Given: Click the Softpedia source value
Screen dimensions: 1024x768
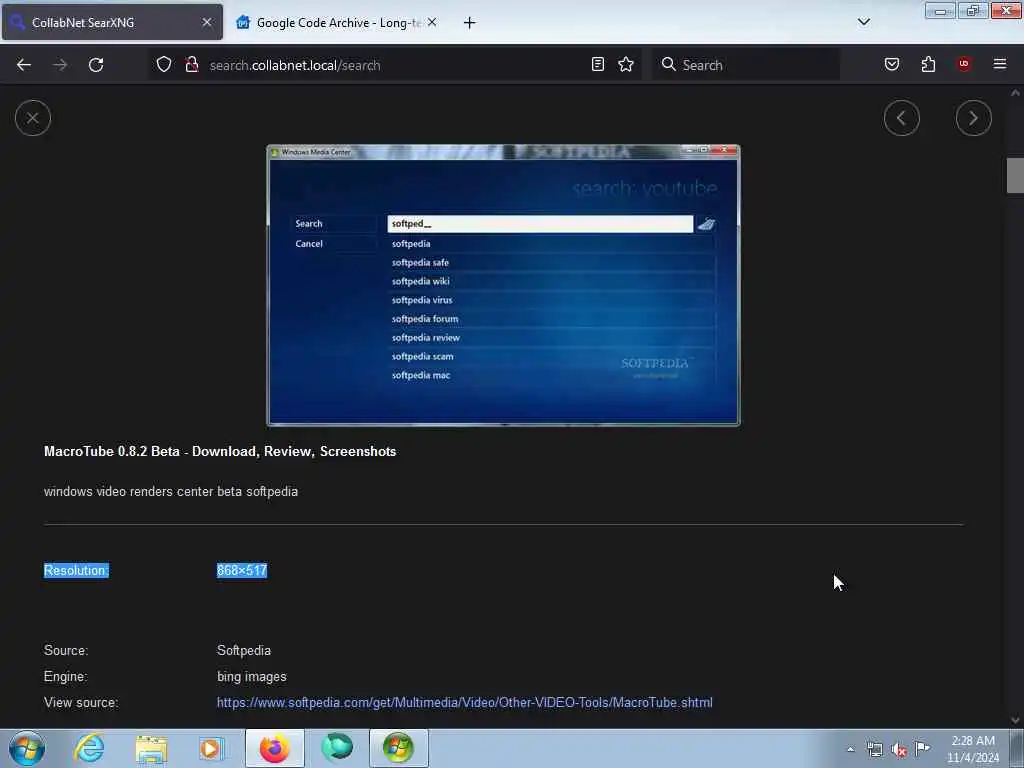Looking at the screenshot, I should 244,650.
